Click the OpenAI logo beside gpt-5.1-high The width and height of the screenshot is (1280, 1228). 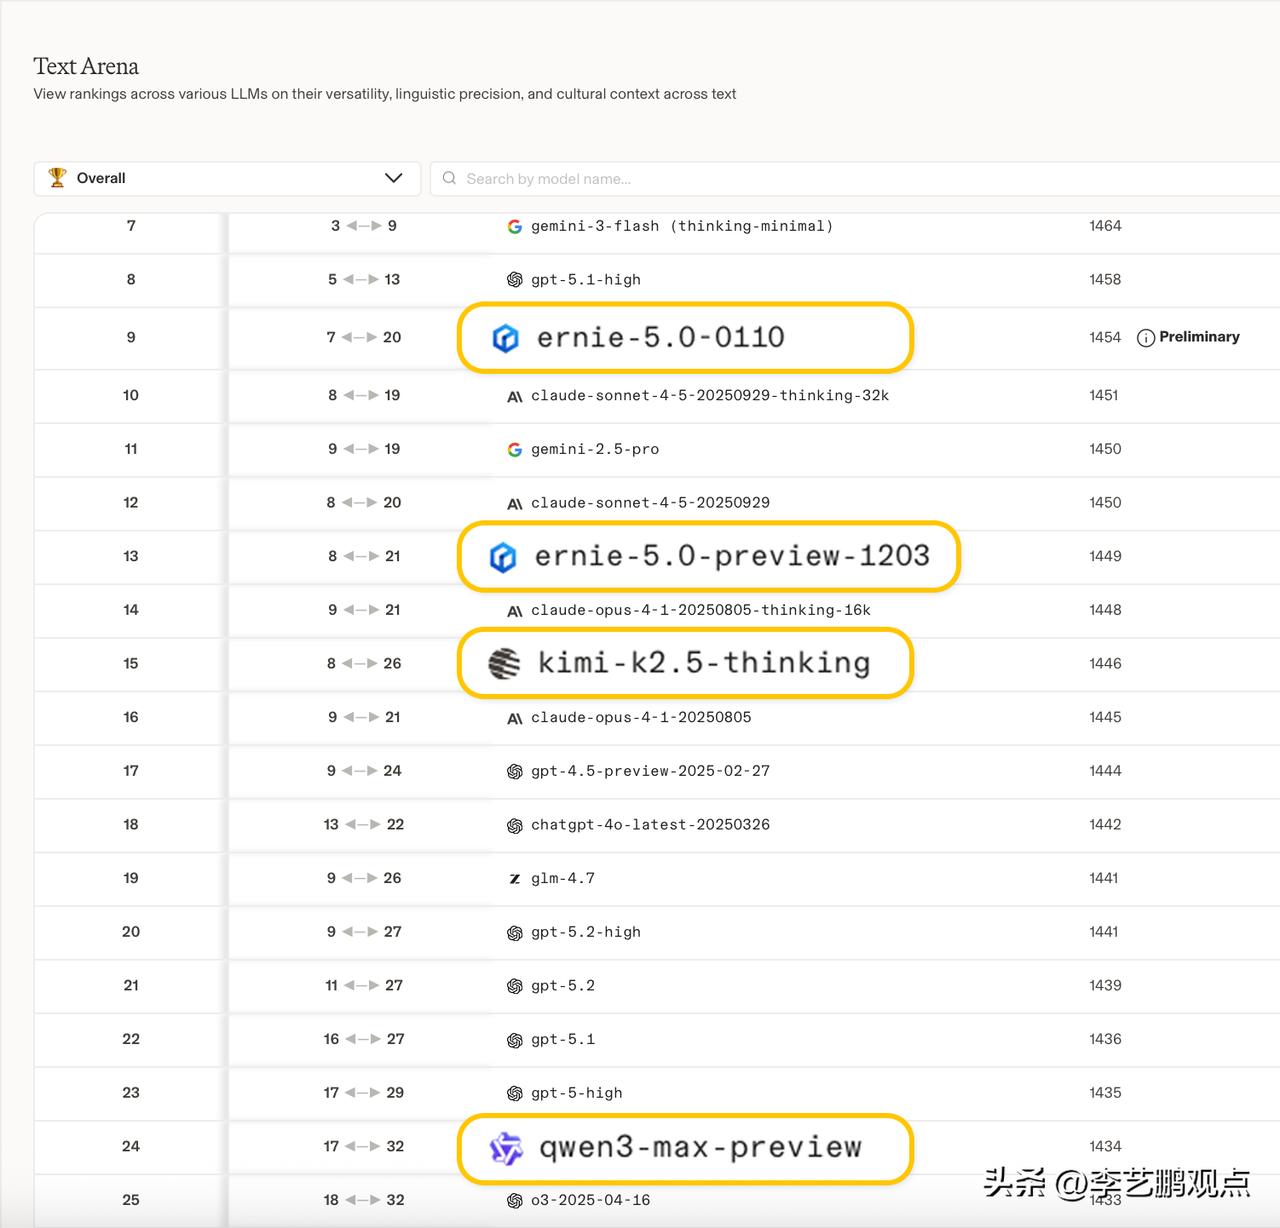pos(514,280)
